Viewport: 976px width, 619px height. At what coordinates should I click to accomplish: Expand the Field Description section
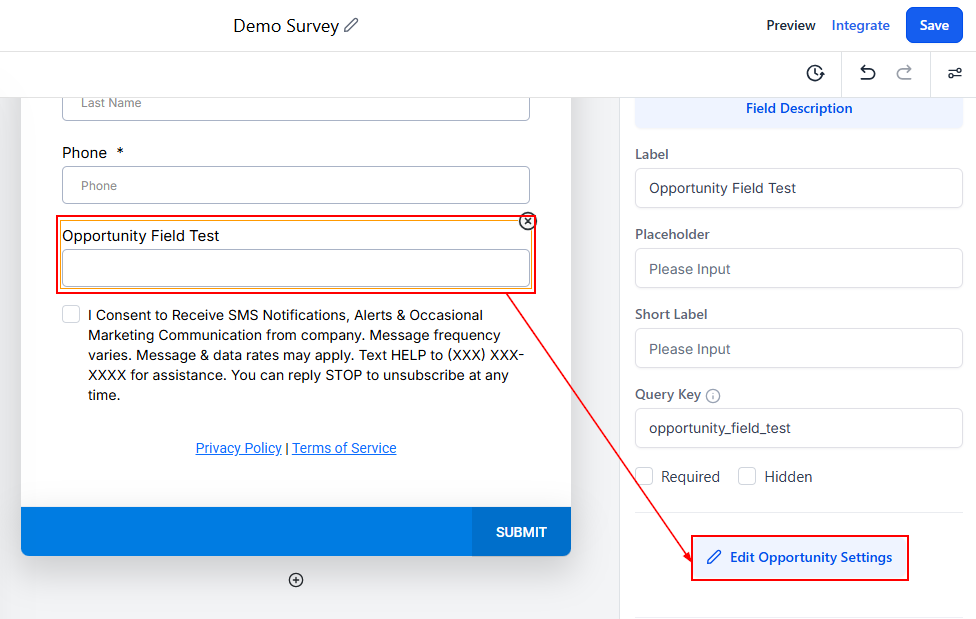click(798, 108)
